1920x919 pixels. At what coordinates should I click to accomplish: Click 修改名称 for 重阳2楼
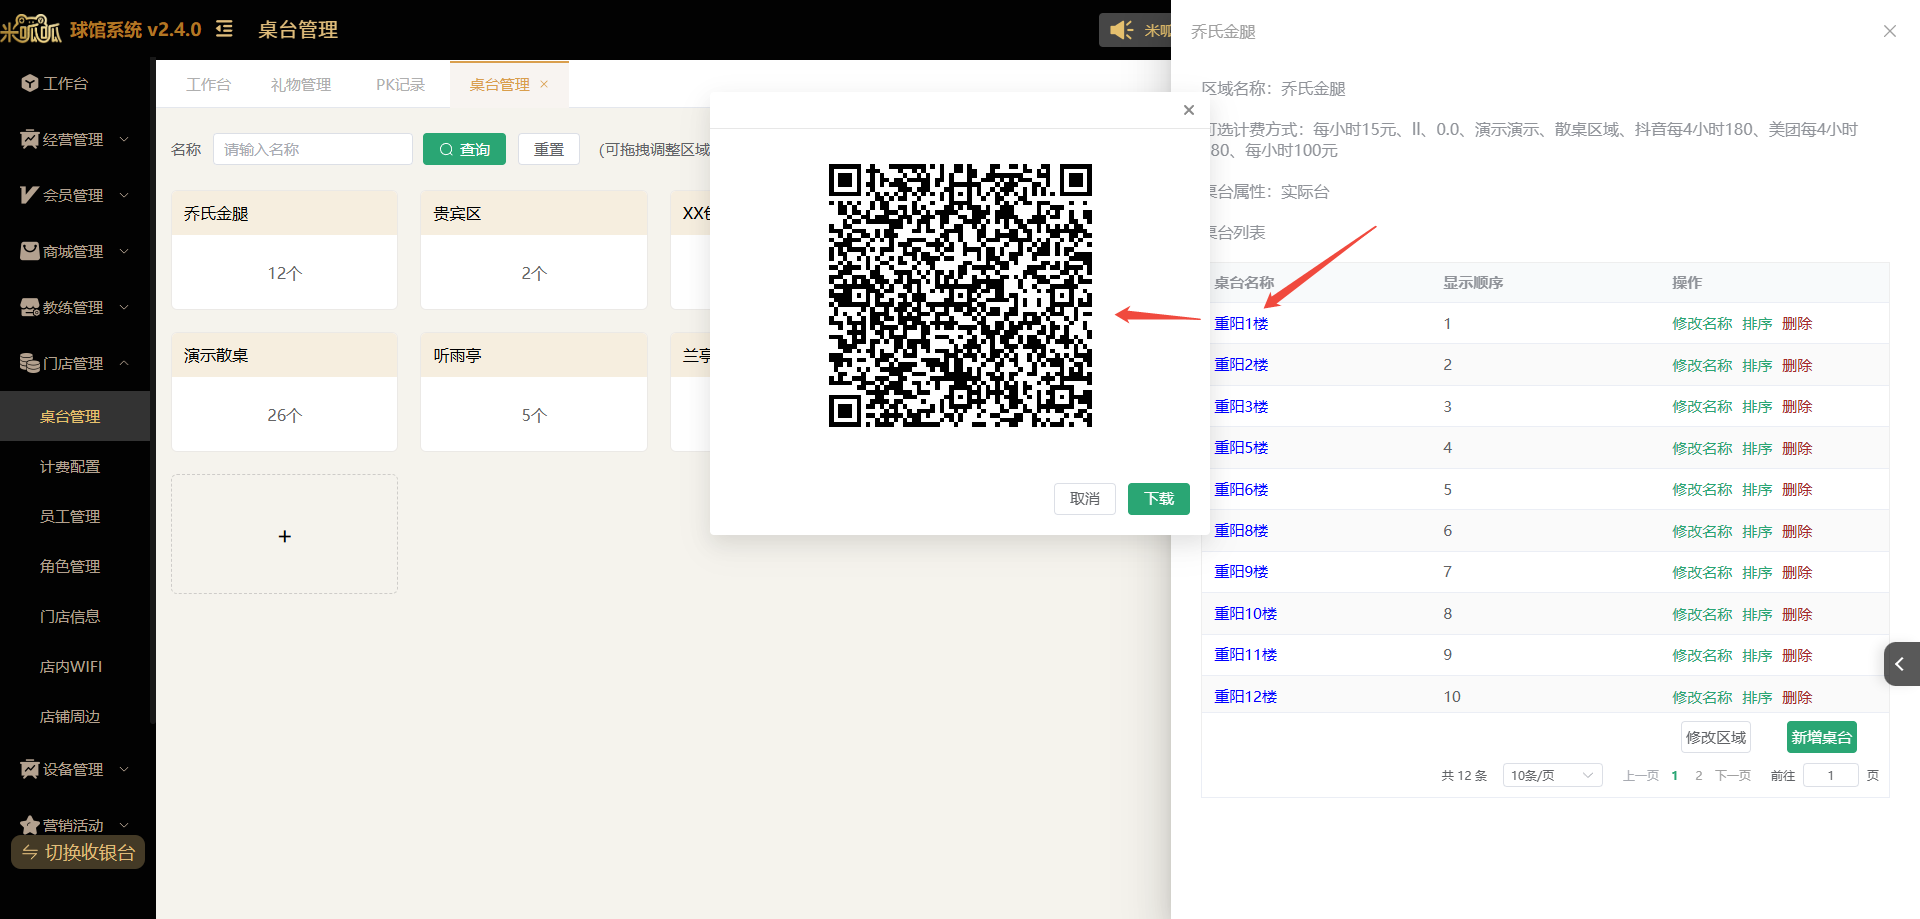click(1702, 365)
